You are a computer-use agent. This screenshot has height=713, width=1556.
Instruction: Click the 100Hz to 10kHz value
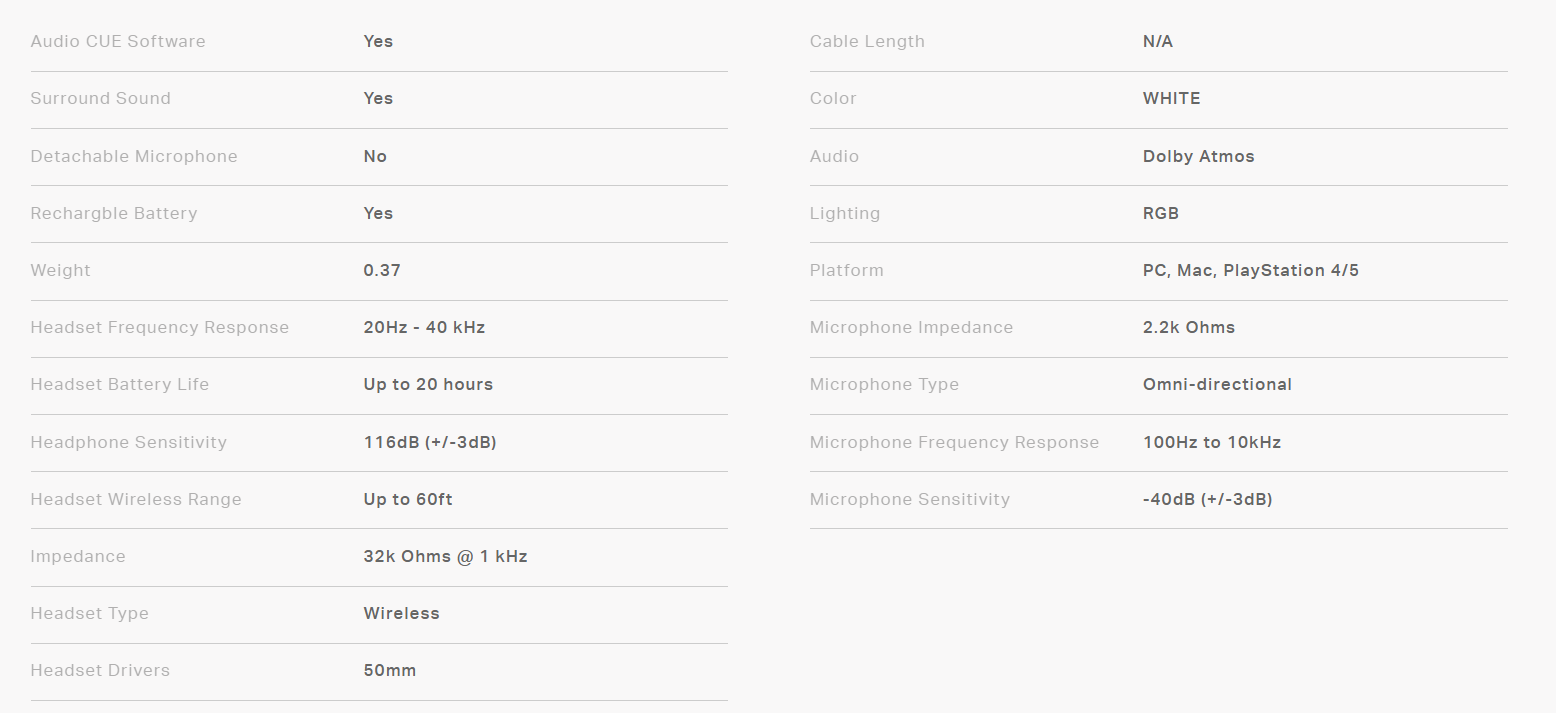click(1212, 442)
